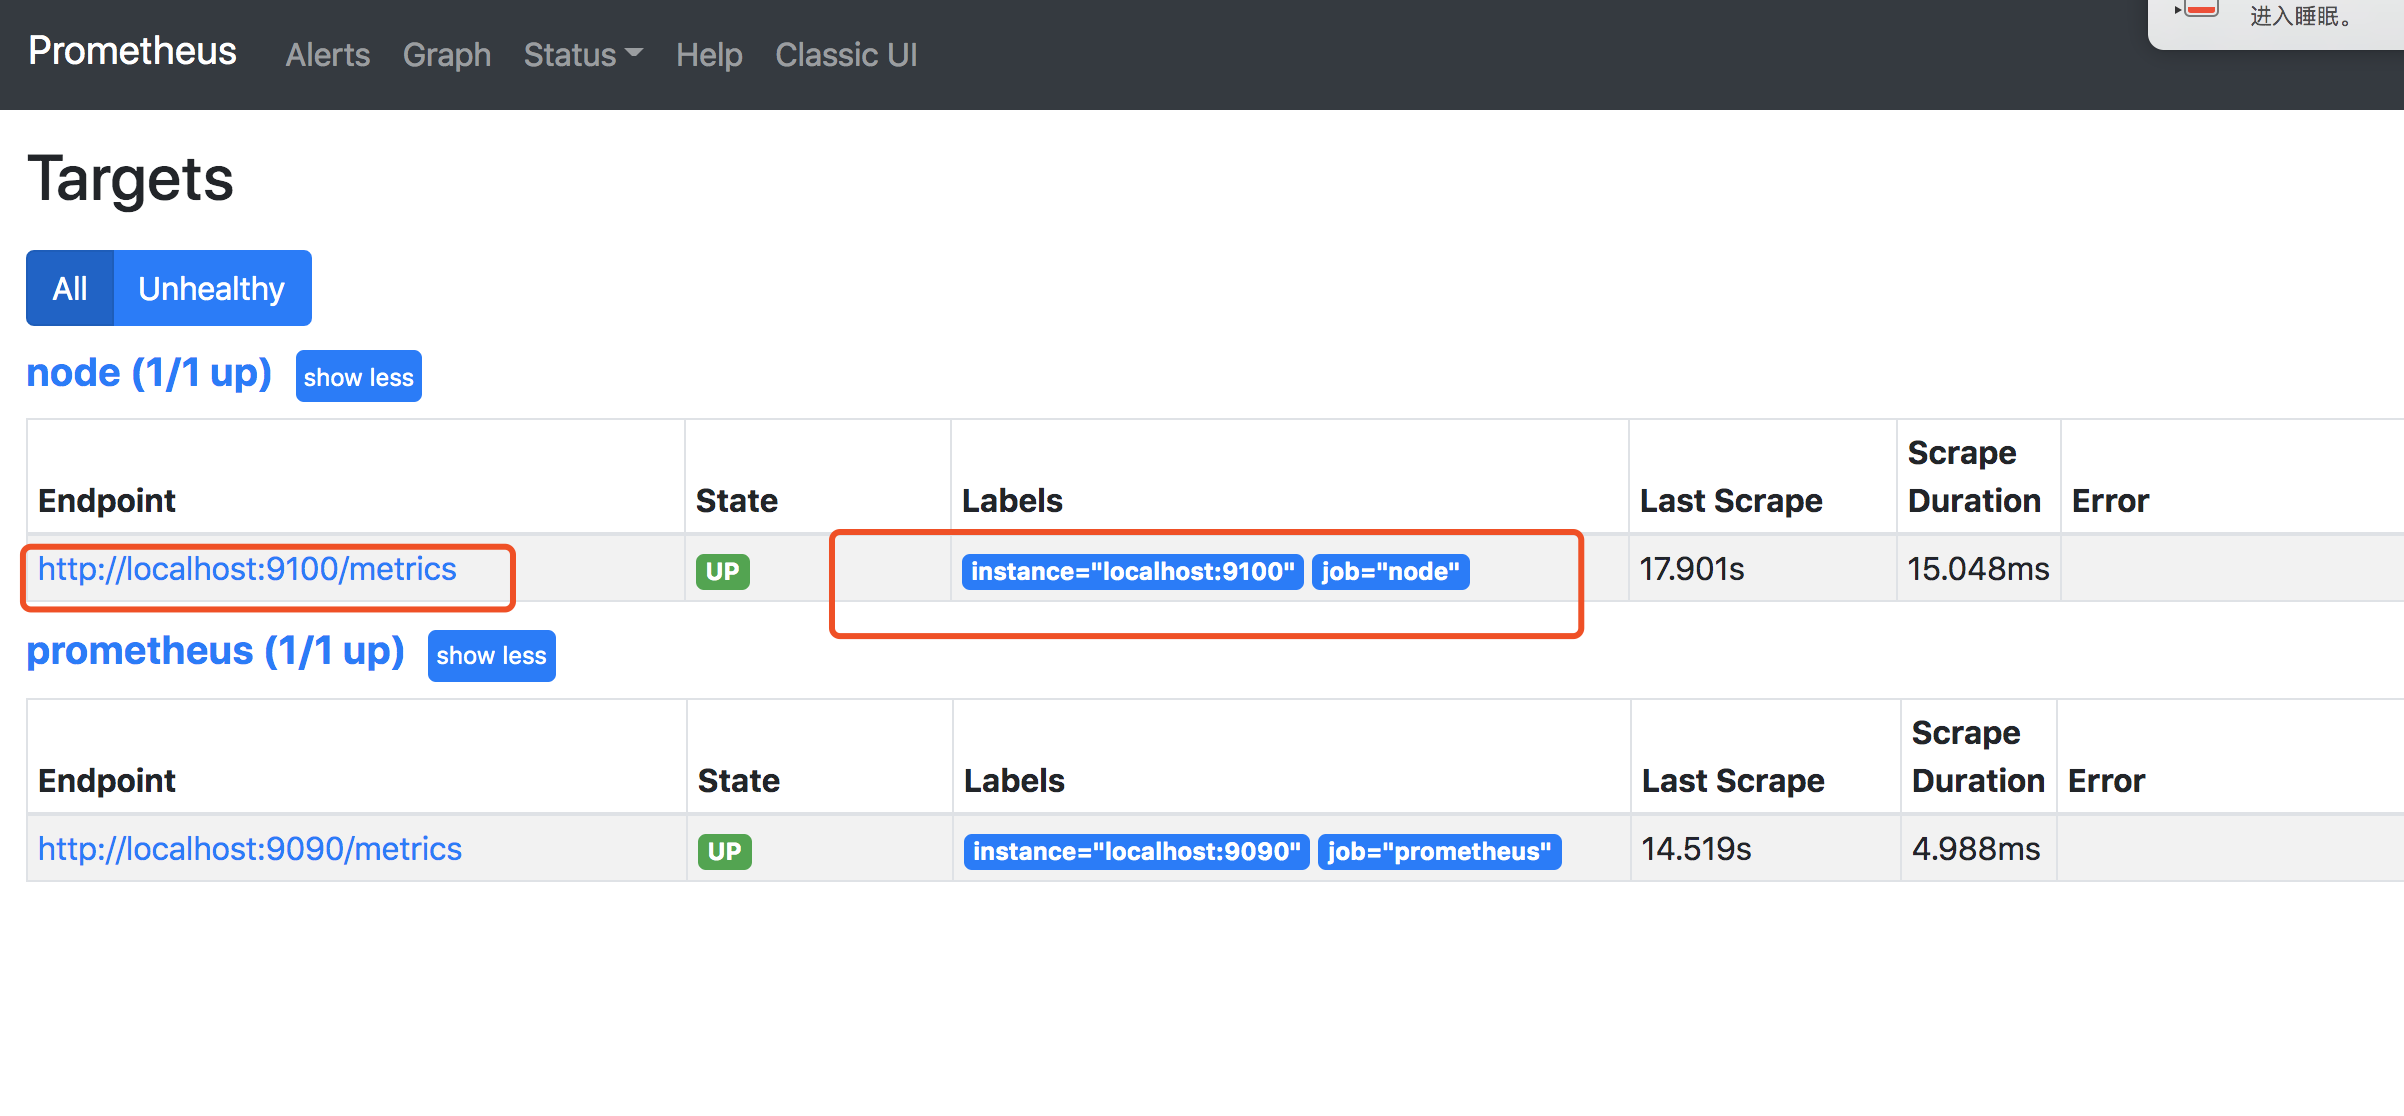Click the 4.988ms scrape duration value
Screen dimensions: 2404x1116
(1976, 849)
